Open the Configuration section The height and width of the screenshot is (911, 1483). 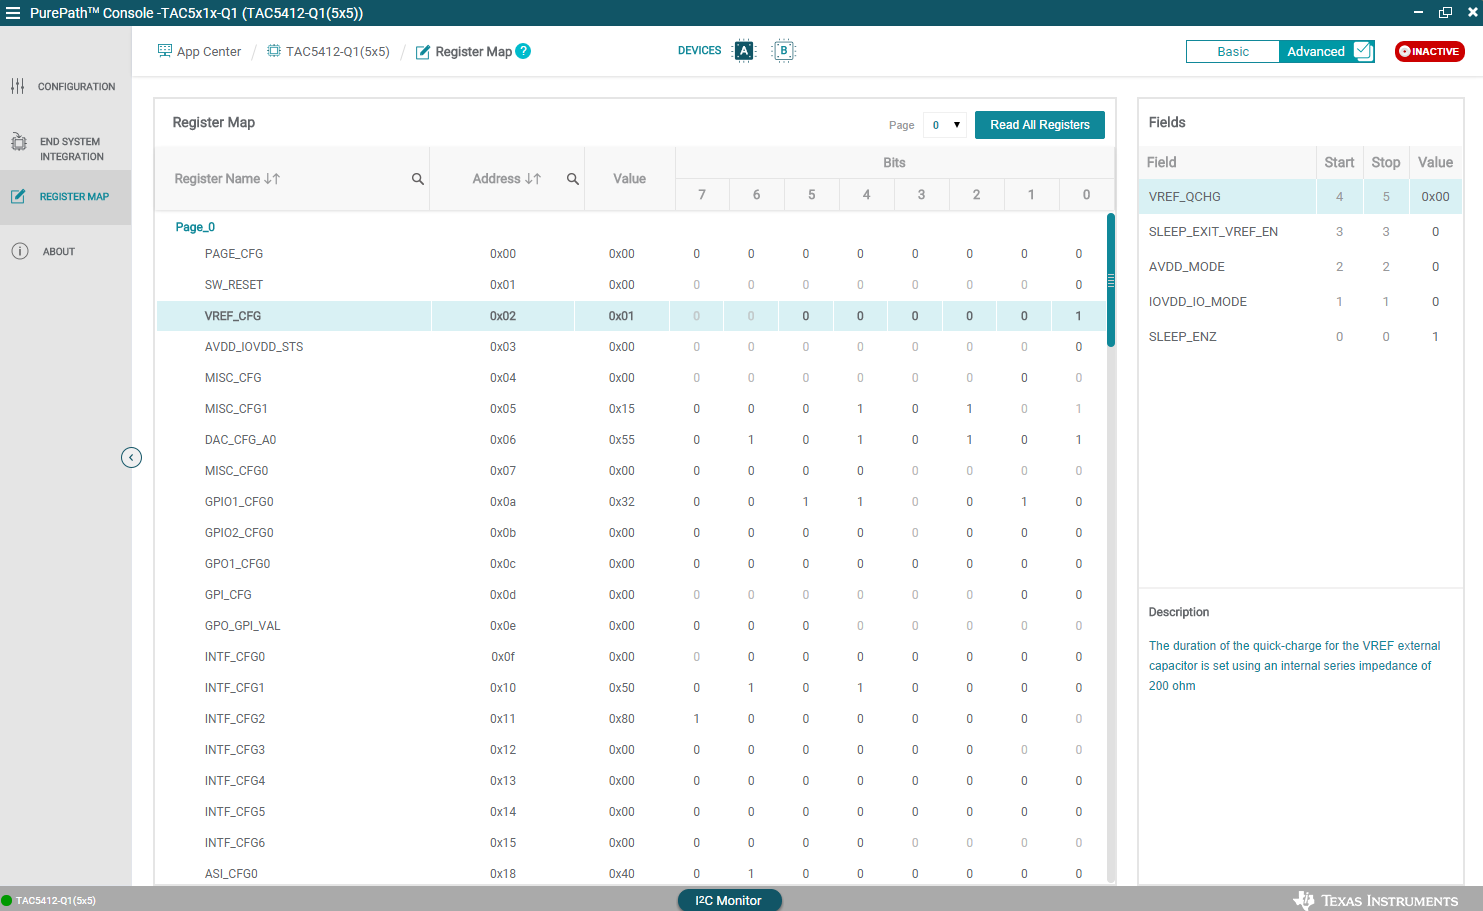pyautogui.click(x=65, y=87)
